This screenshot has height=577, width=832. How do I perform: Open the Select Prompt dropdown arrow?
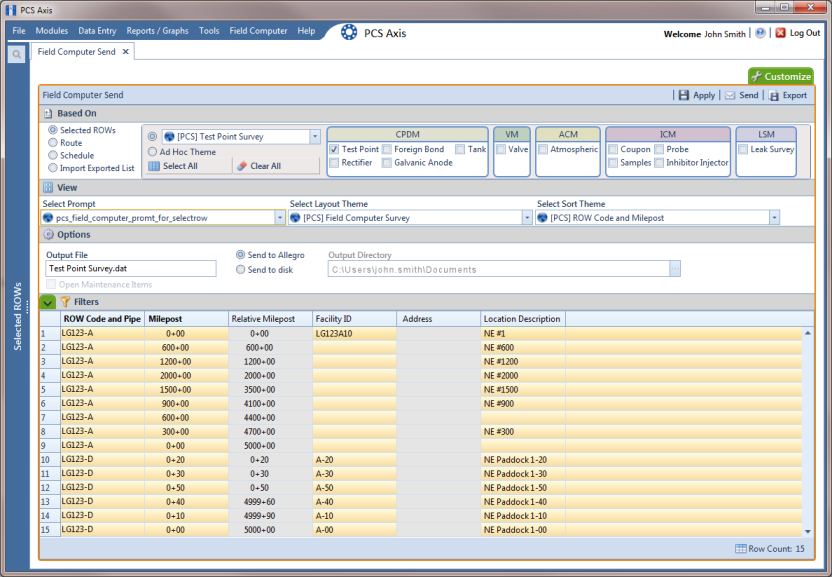[x=280, y=218]
